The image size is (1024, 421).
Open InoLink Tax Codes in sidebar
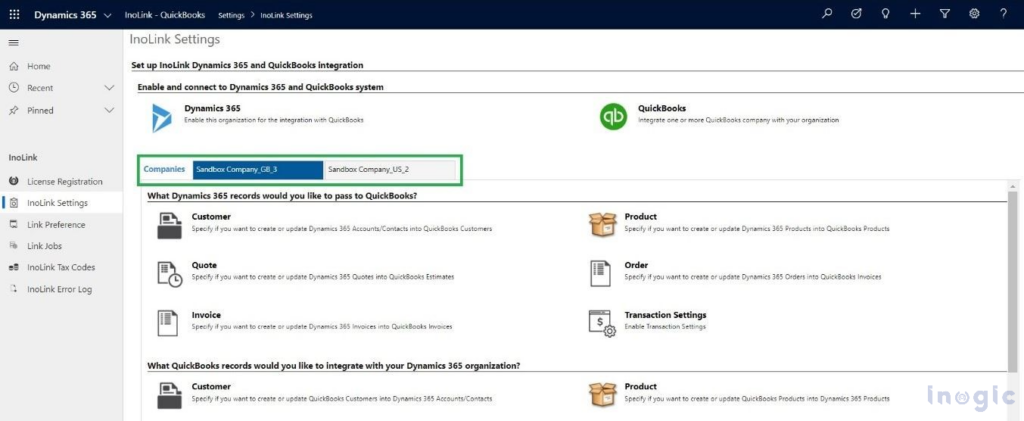pos(61,268)
